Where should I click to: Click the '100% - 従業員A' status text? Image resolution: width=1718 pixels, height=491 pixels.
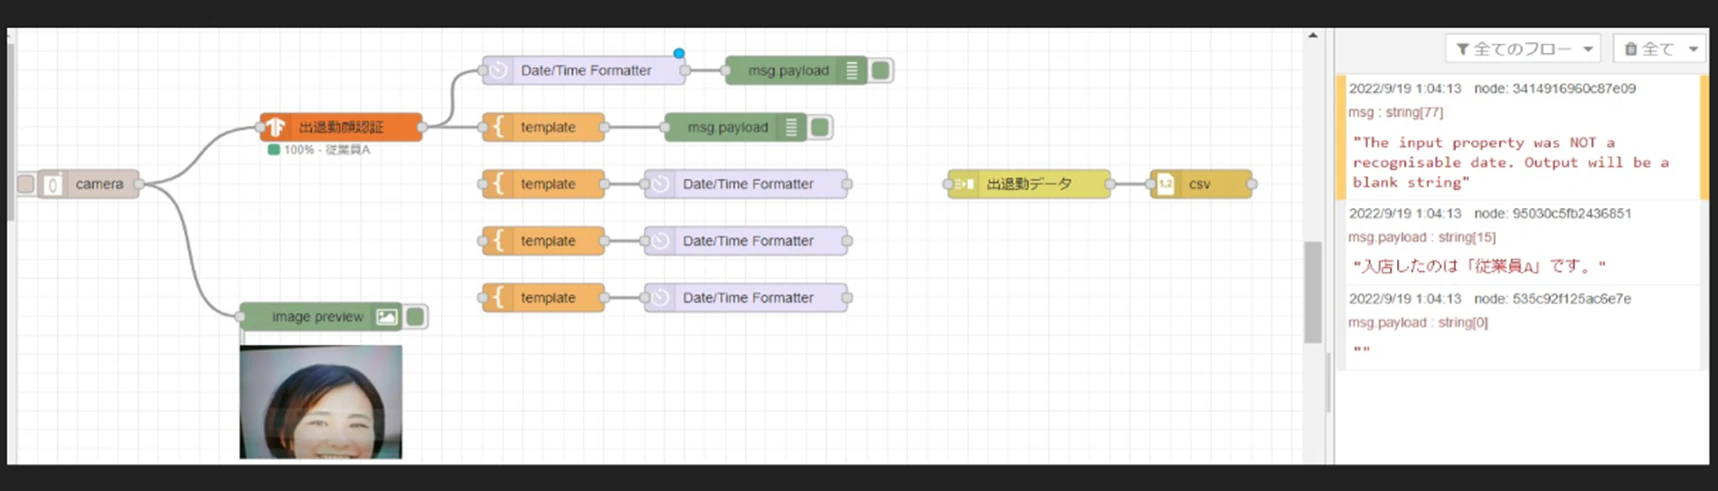[327, 150]
